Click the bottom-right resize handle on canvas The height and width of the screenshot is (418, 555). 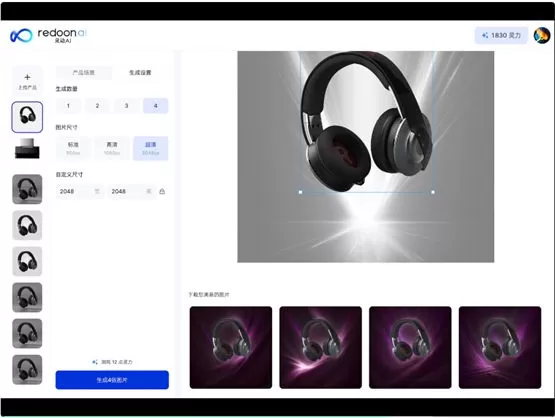click(433, 192)
